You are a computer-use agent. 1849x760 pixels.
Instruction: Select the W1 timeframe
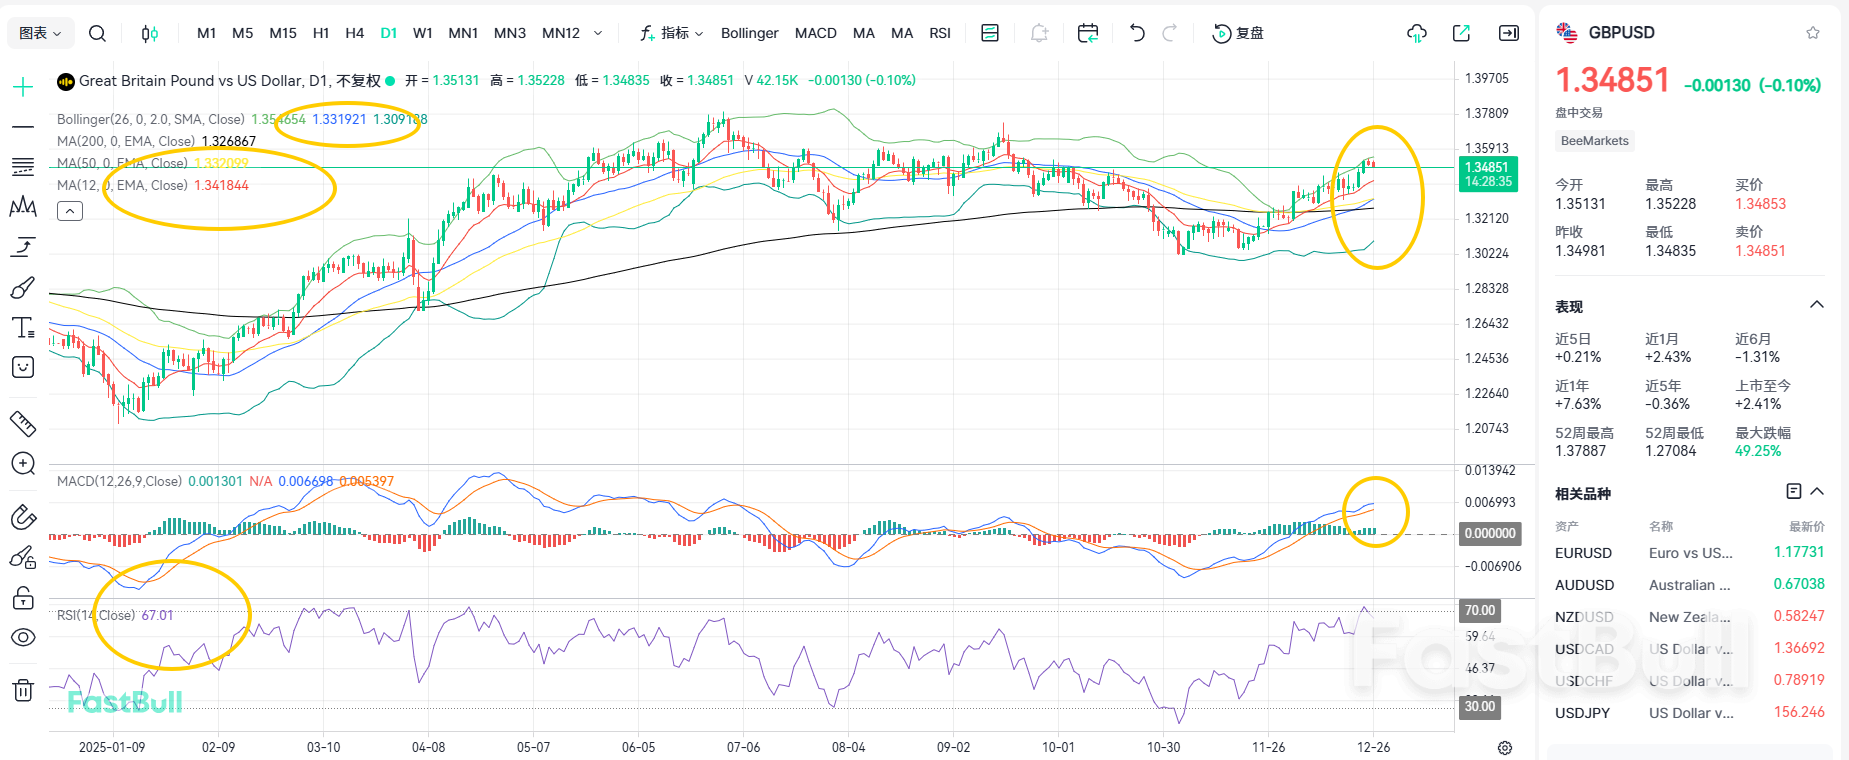pyautogui.click(x=423, y=33)
